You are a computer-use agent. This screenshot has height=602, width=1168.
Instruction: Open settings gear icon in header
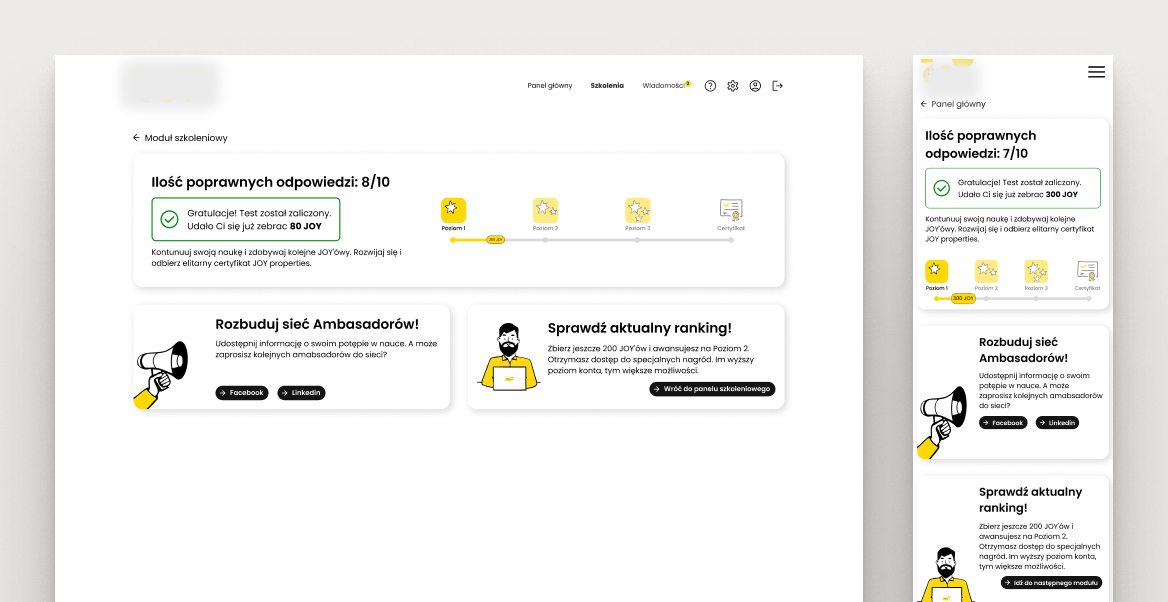click(733, 86)
